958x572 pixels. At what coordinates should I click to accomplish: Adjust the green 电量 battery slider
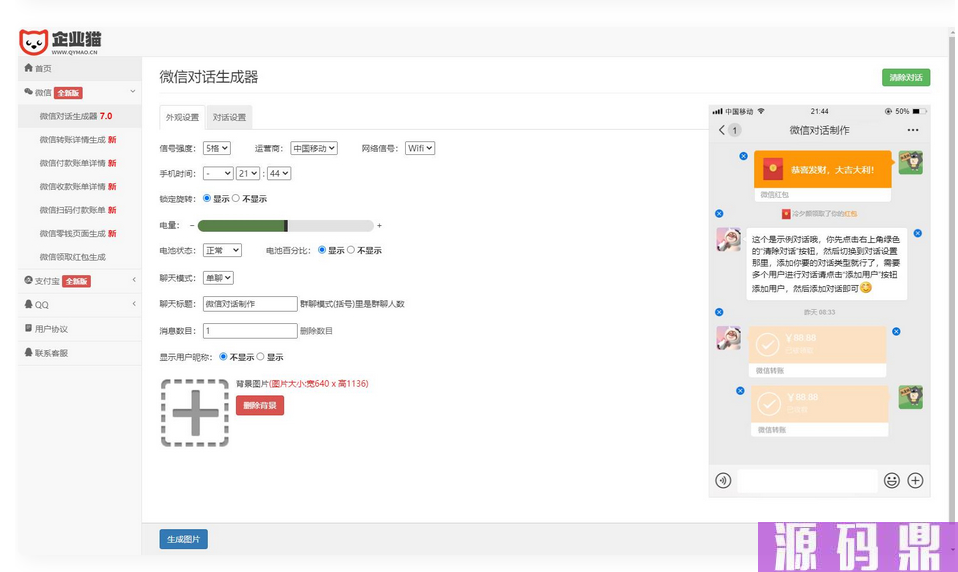click(285, 226)
